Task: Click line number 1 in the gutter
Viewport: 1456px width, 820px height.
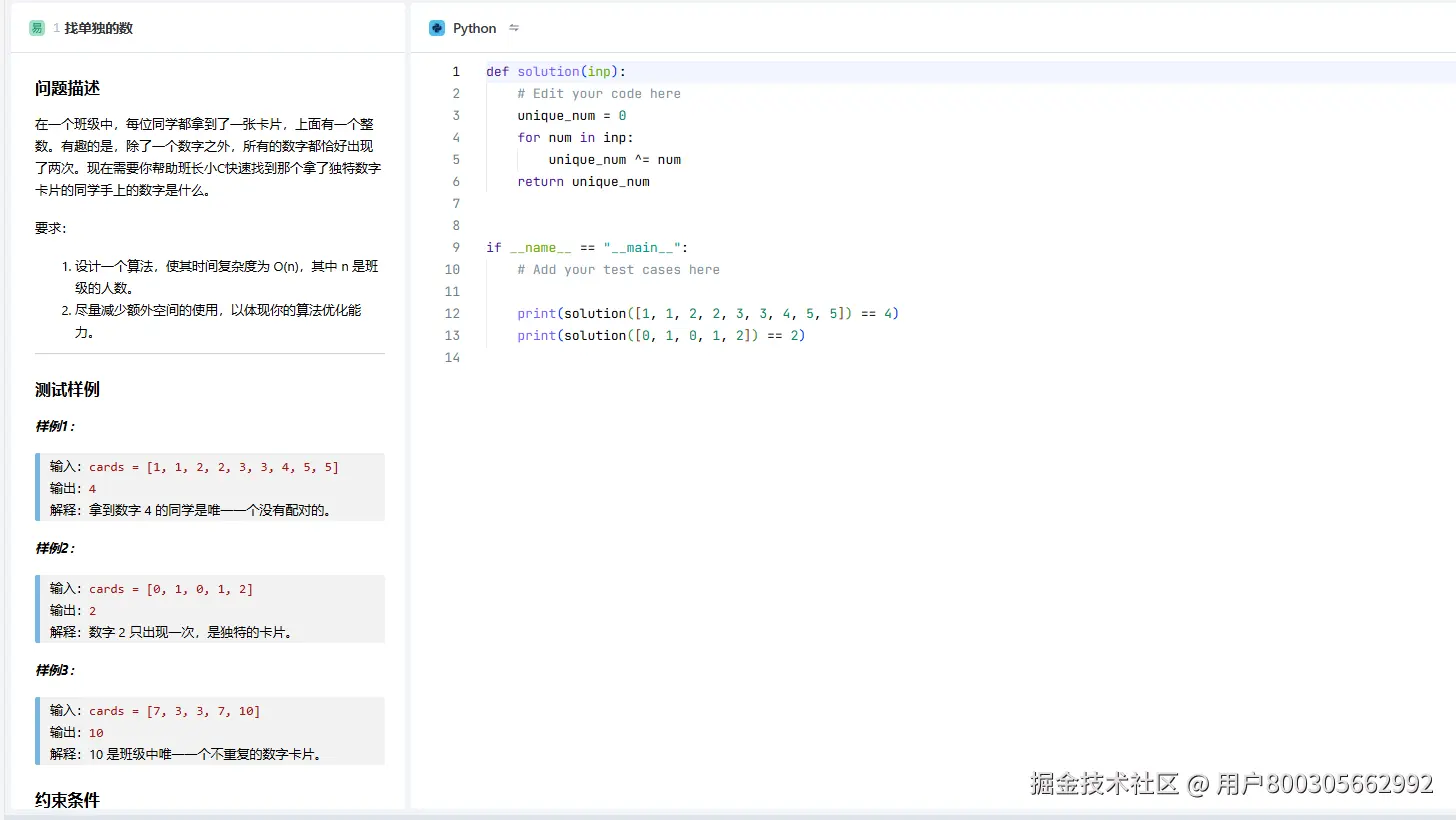Action: (x=456, y=72)
